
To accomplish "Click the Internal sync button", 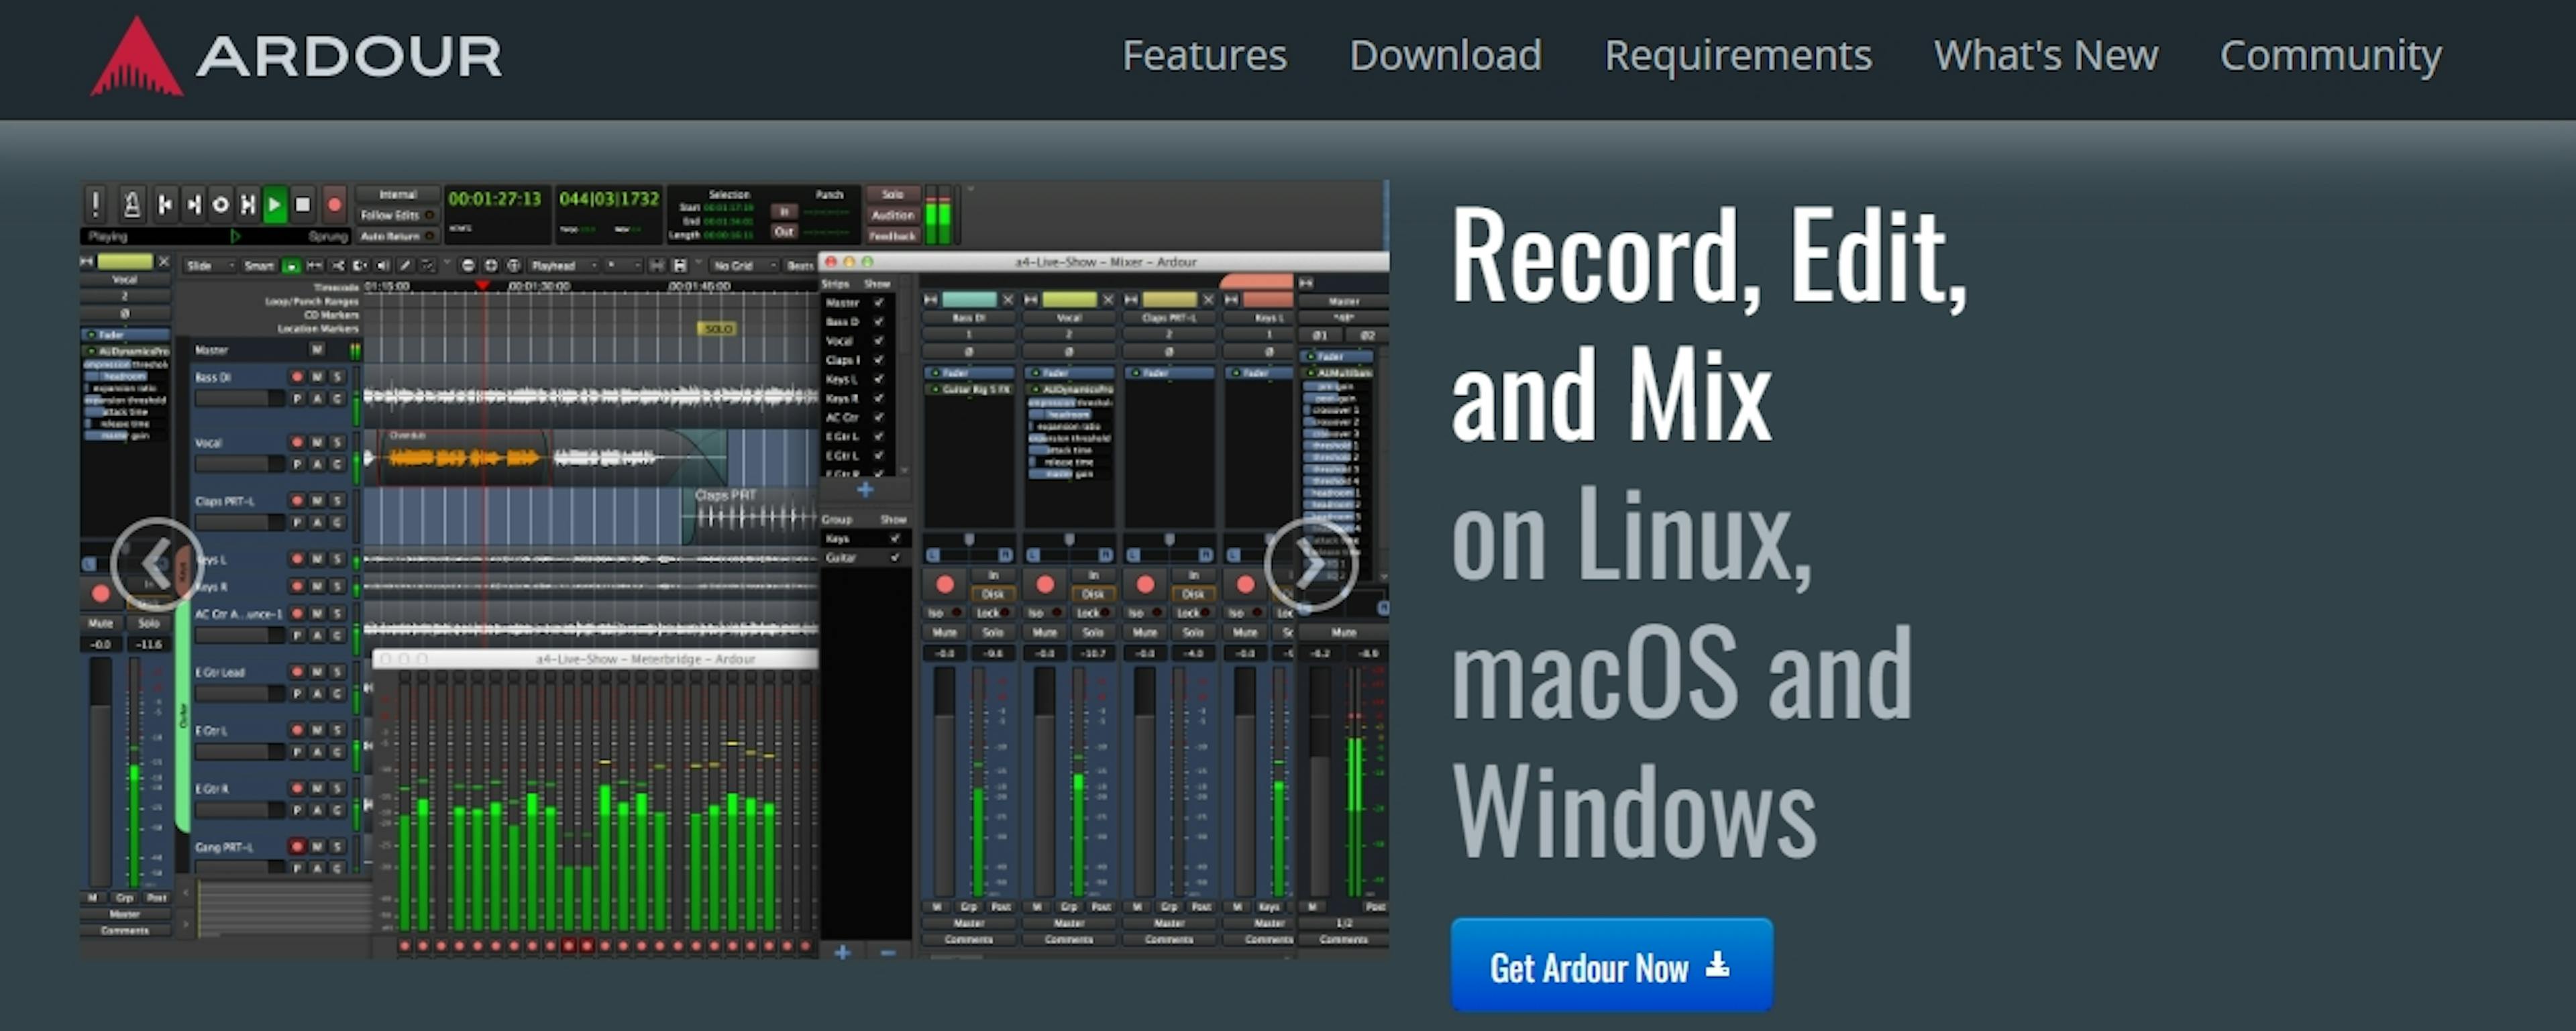I will [x=397, y=194].
